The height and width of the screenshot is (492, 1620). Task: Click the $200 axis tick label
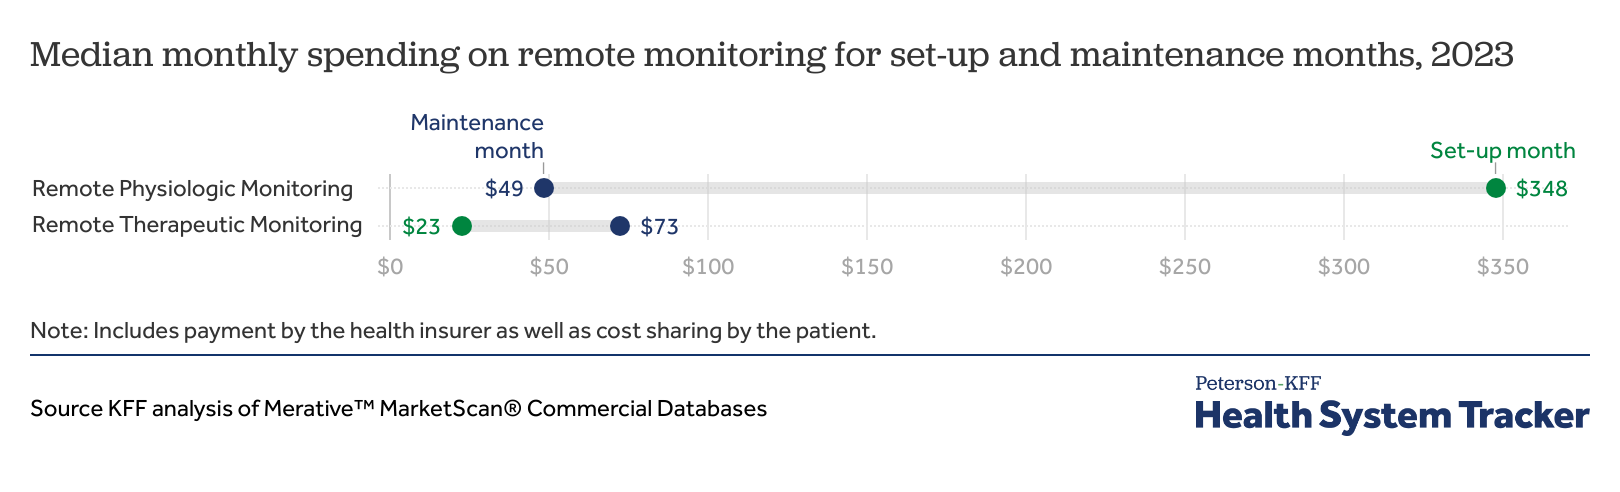tap(1026, 267)
